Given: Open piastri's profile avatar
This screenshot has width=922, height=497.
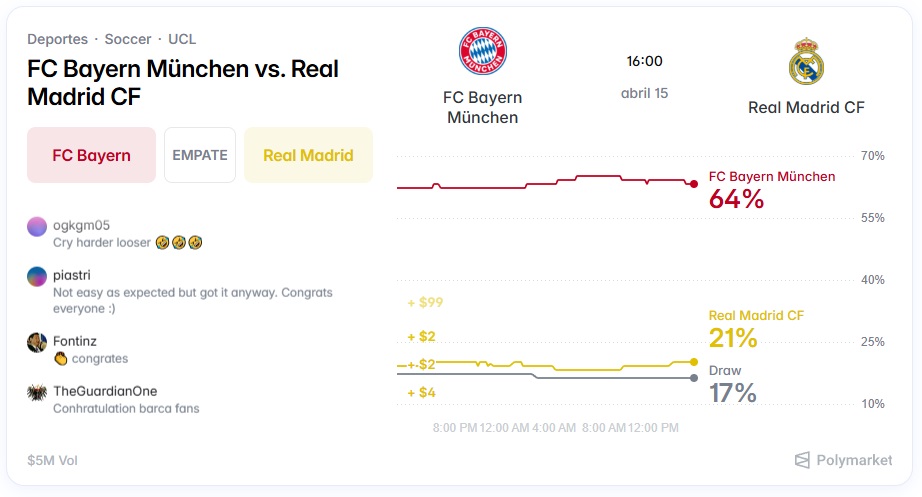Looking at the screenshot, I should click(x=37, y=276).
